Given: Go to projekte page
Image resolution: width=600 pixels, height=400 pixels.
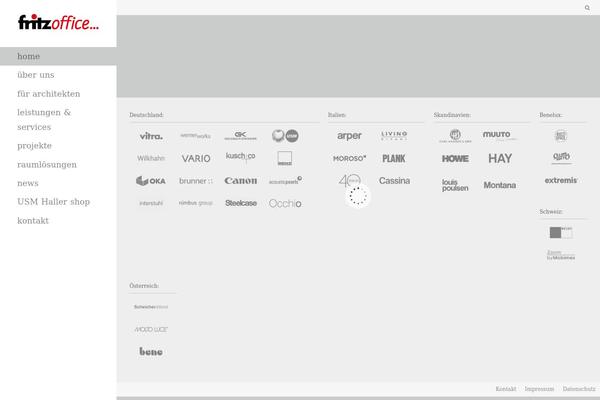Looking at the screenshot, I should 34,146.
